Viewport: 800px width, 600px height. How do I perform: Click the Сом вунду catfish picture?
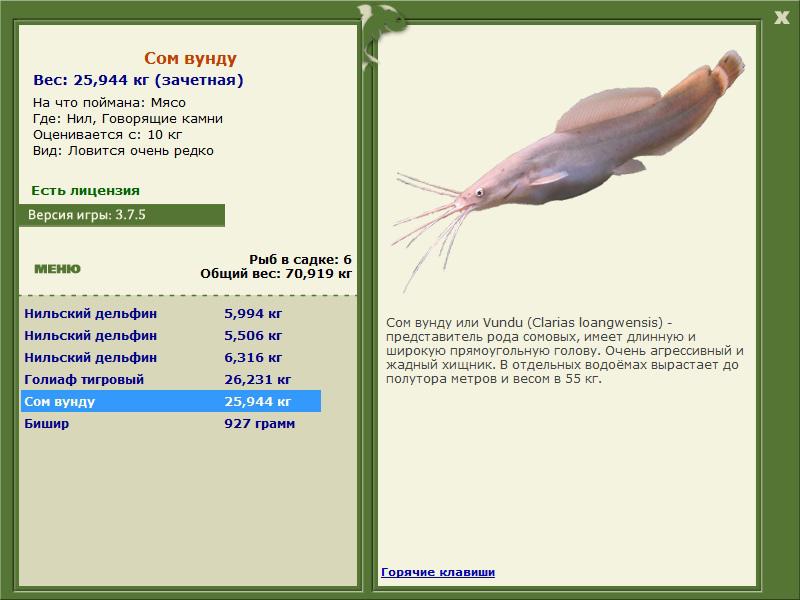click(x=568, y=171)
